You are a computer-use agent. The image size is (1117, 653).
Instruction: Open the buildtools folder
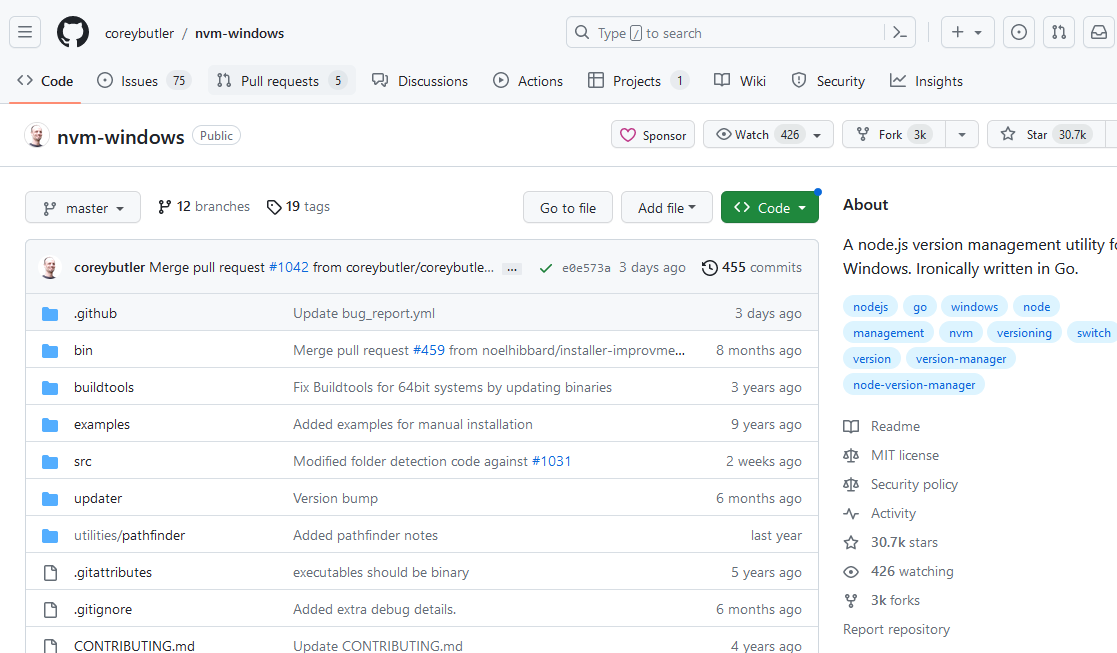pos(104,387)
